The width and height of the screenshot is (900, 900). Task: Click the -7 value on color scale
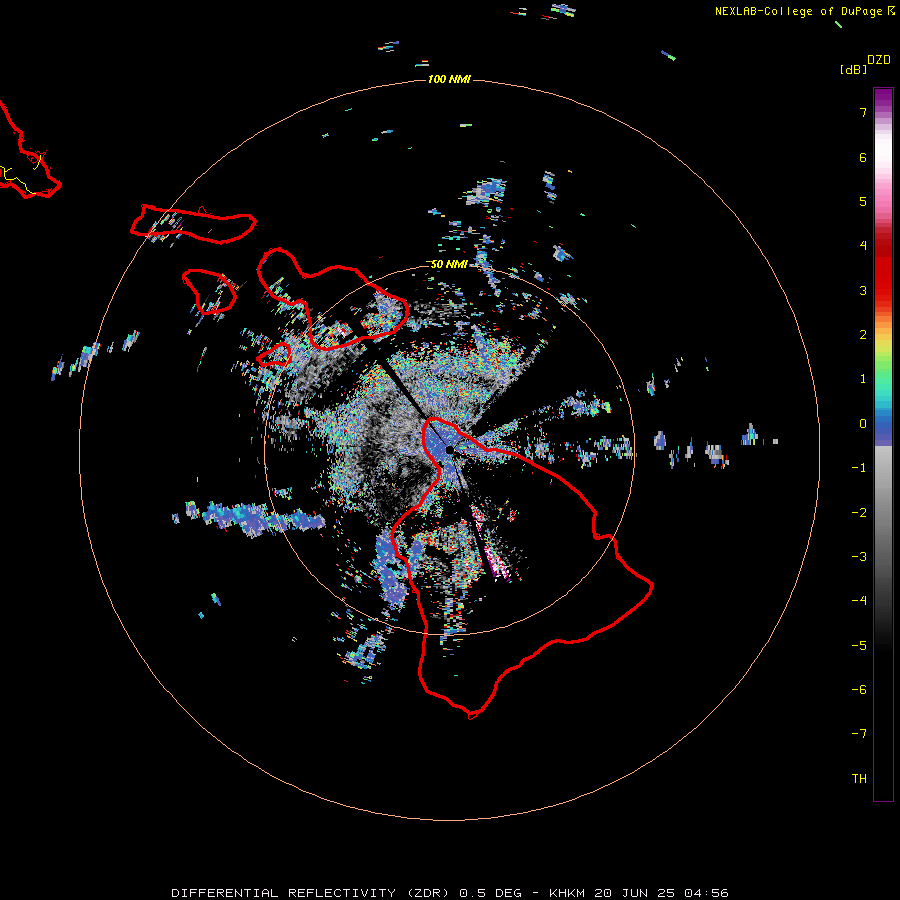(859, 734)
